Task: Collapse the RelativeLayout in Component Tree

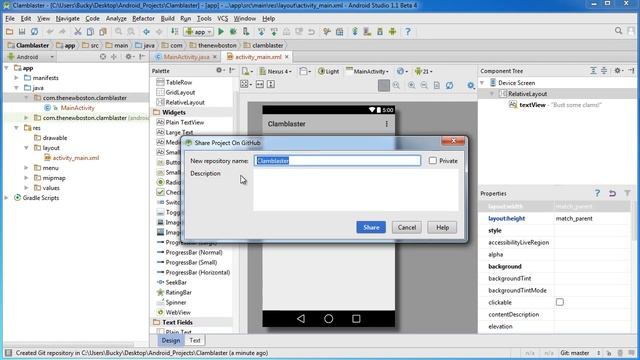Action: (492, 93)
